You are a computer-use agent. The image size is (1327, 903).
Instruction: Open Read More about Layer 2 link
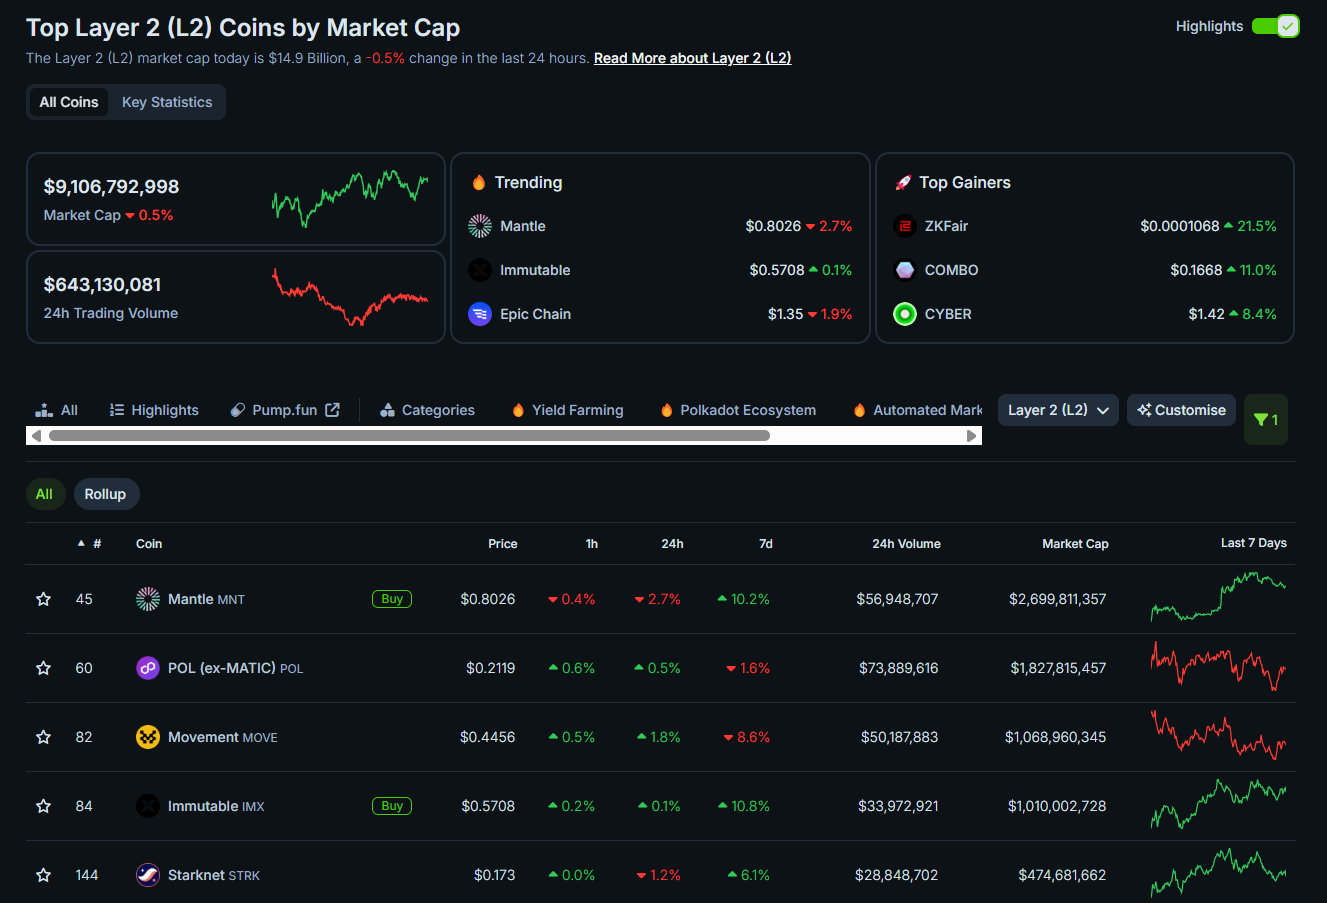[692, 58]
